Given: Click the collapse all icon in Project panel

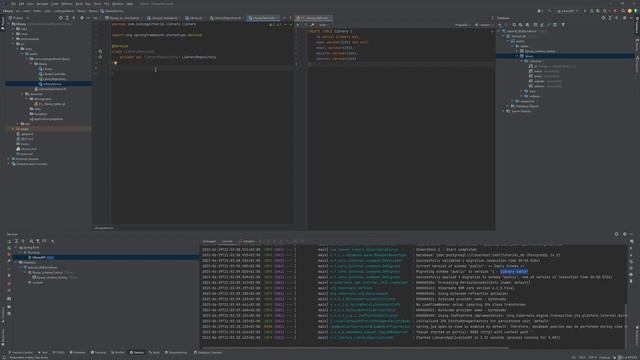Looking at the screenshot, I should 74,18.
